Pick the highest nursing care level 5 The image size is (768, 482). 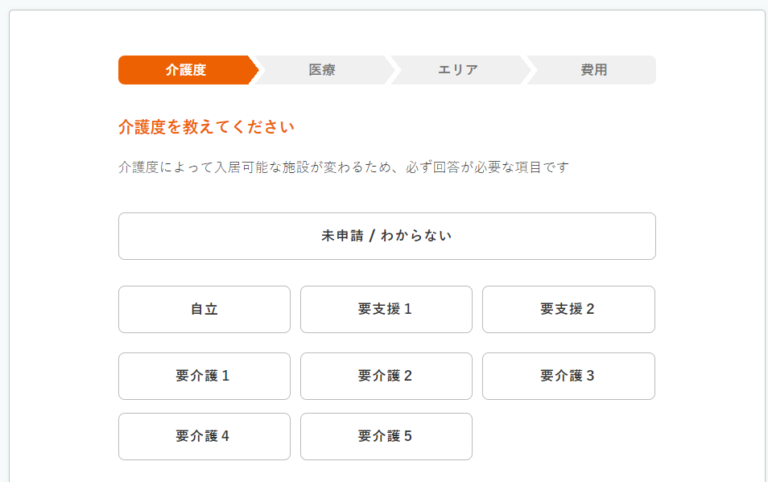click(x=386, y=436)
